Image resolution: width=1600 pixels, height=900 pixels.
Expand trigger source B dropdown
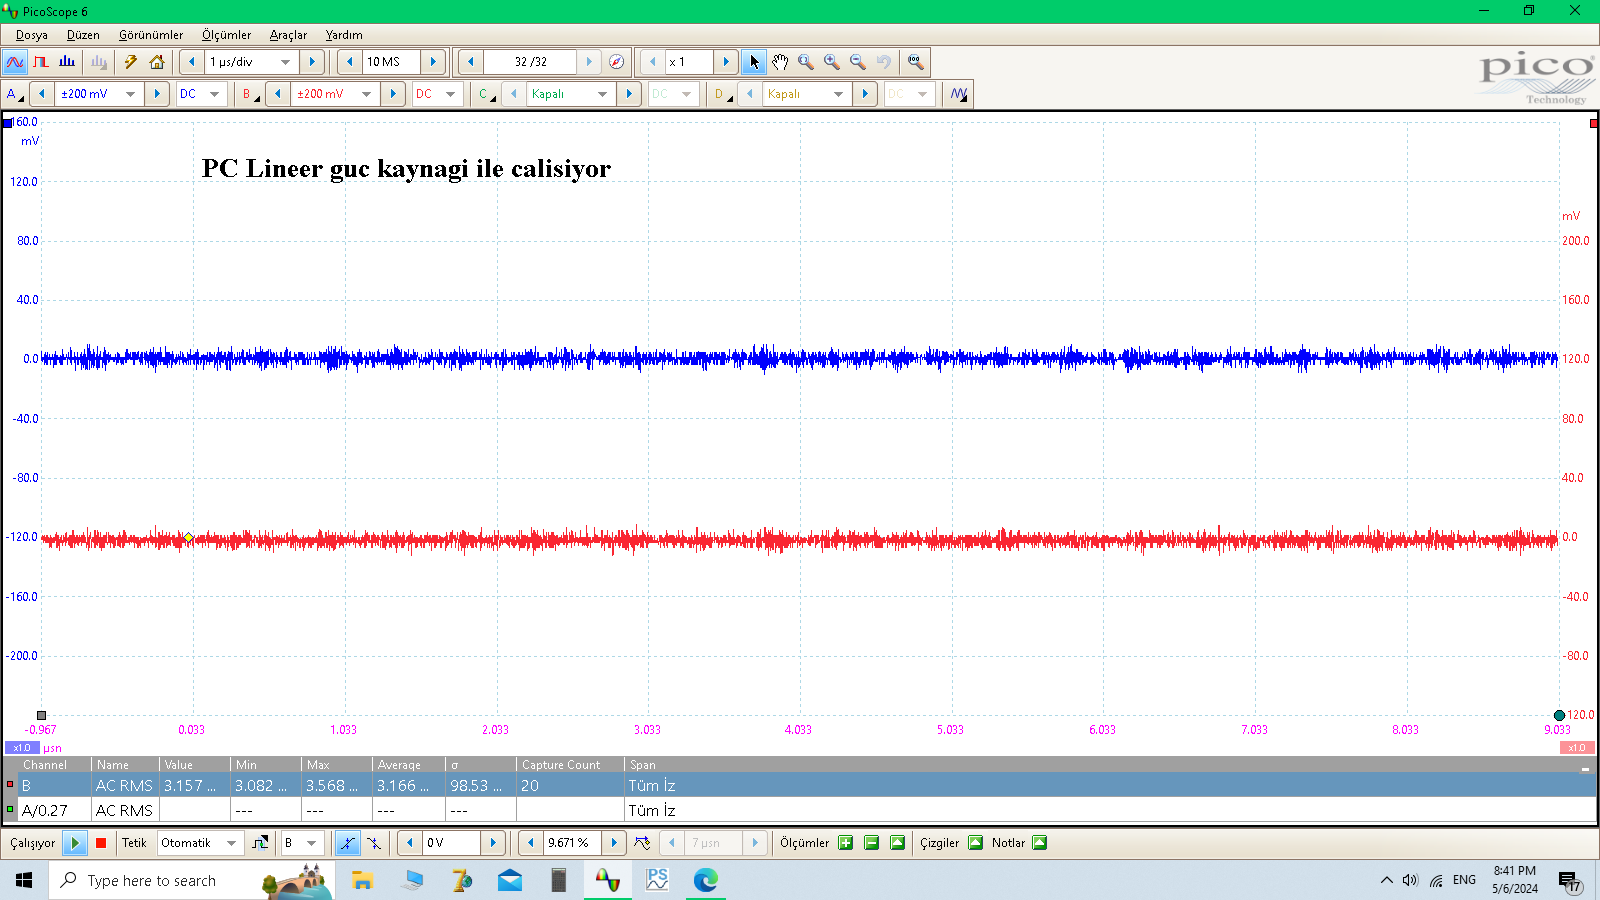coord(311,843)
